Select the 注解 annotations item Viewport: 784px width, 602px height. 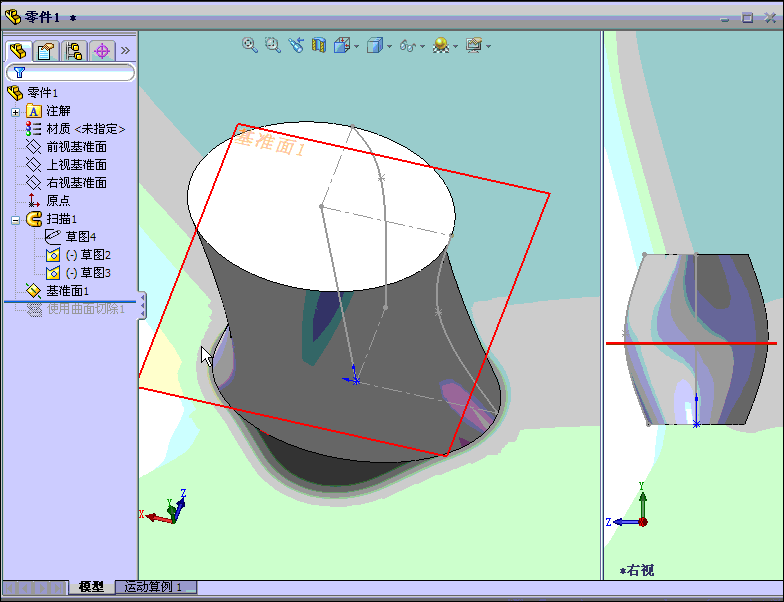click(x=58, y=111)
